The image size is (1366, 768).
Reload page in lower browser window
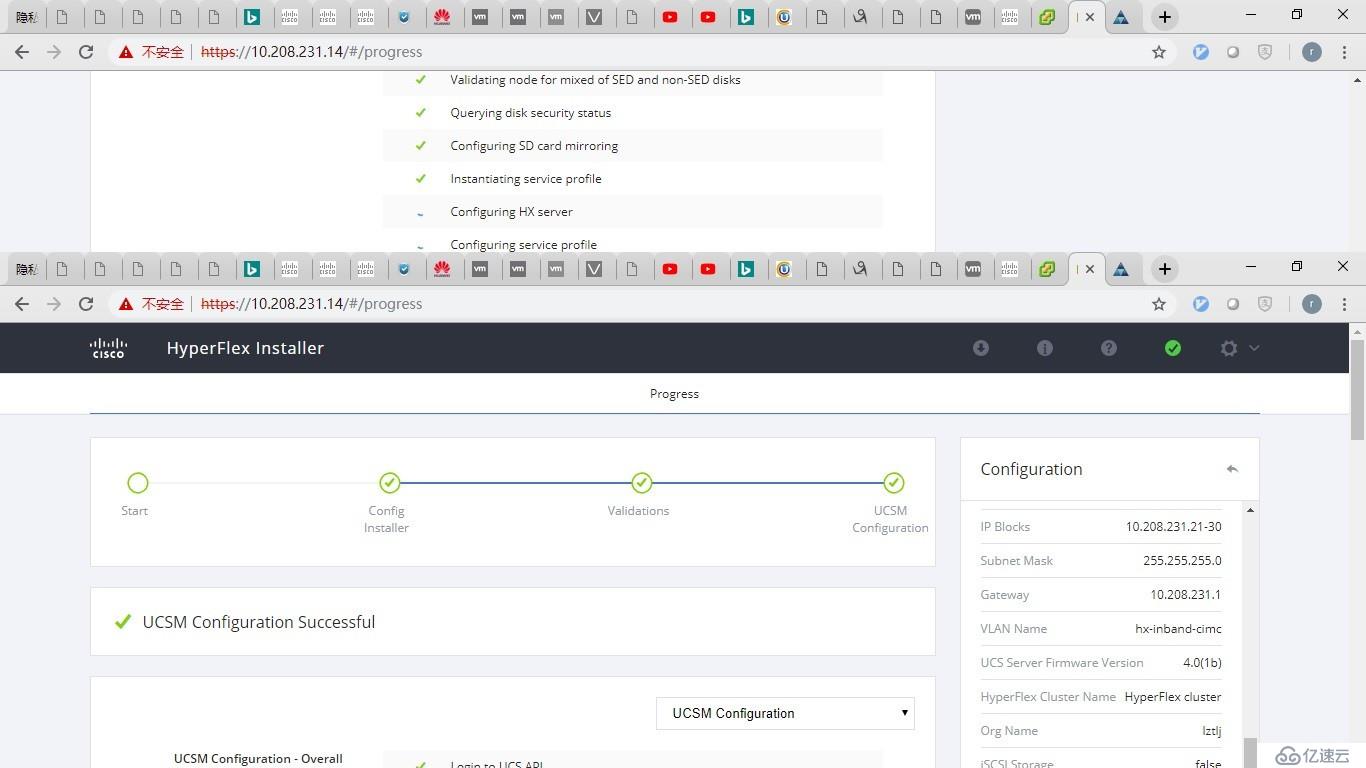click(x=86, y=304)
